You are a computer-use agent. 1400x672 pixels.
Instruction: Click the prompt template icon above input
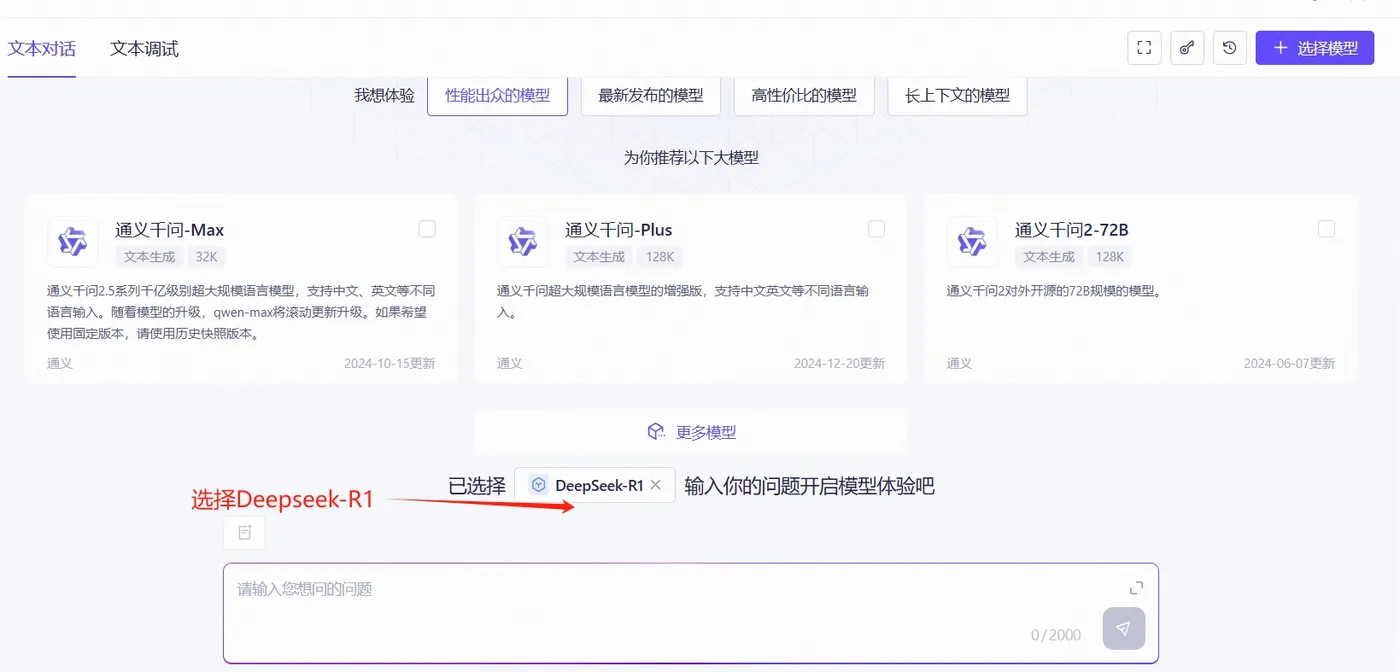244,533
